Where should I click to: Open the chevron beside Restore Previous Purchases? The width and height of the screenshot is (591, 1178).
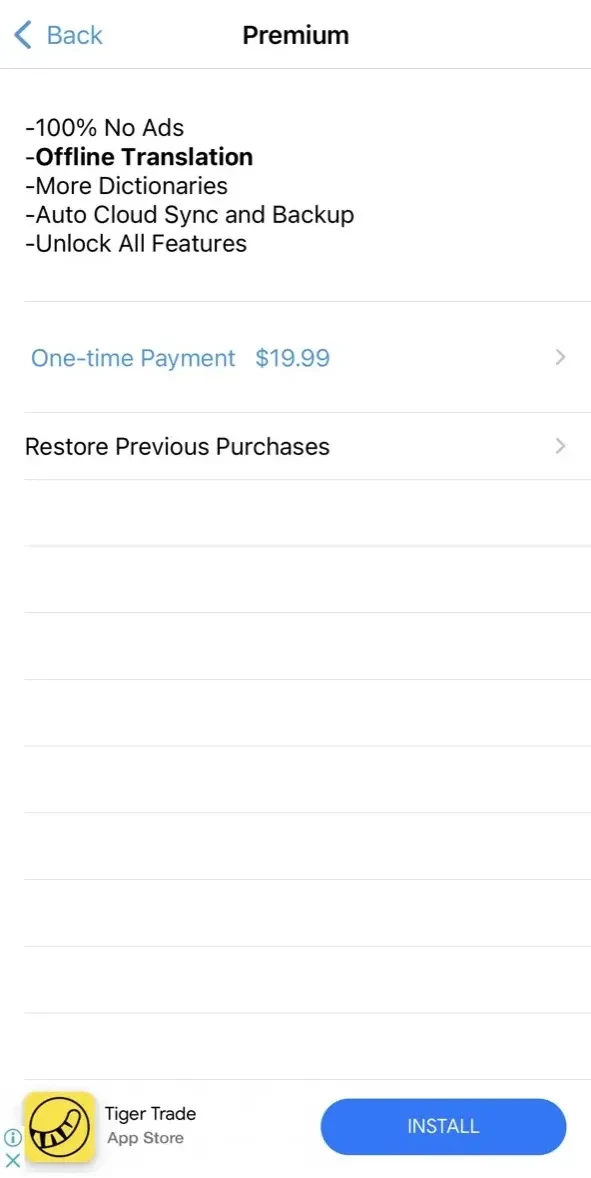(559, 446)
